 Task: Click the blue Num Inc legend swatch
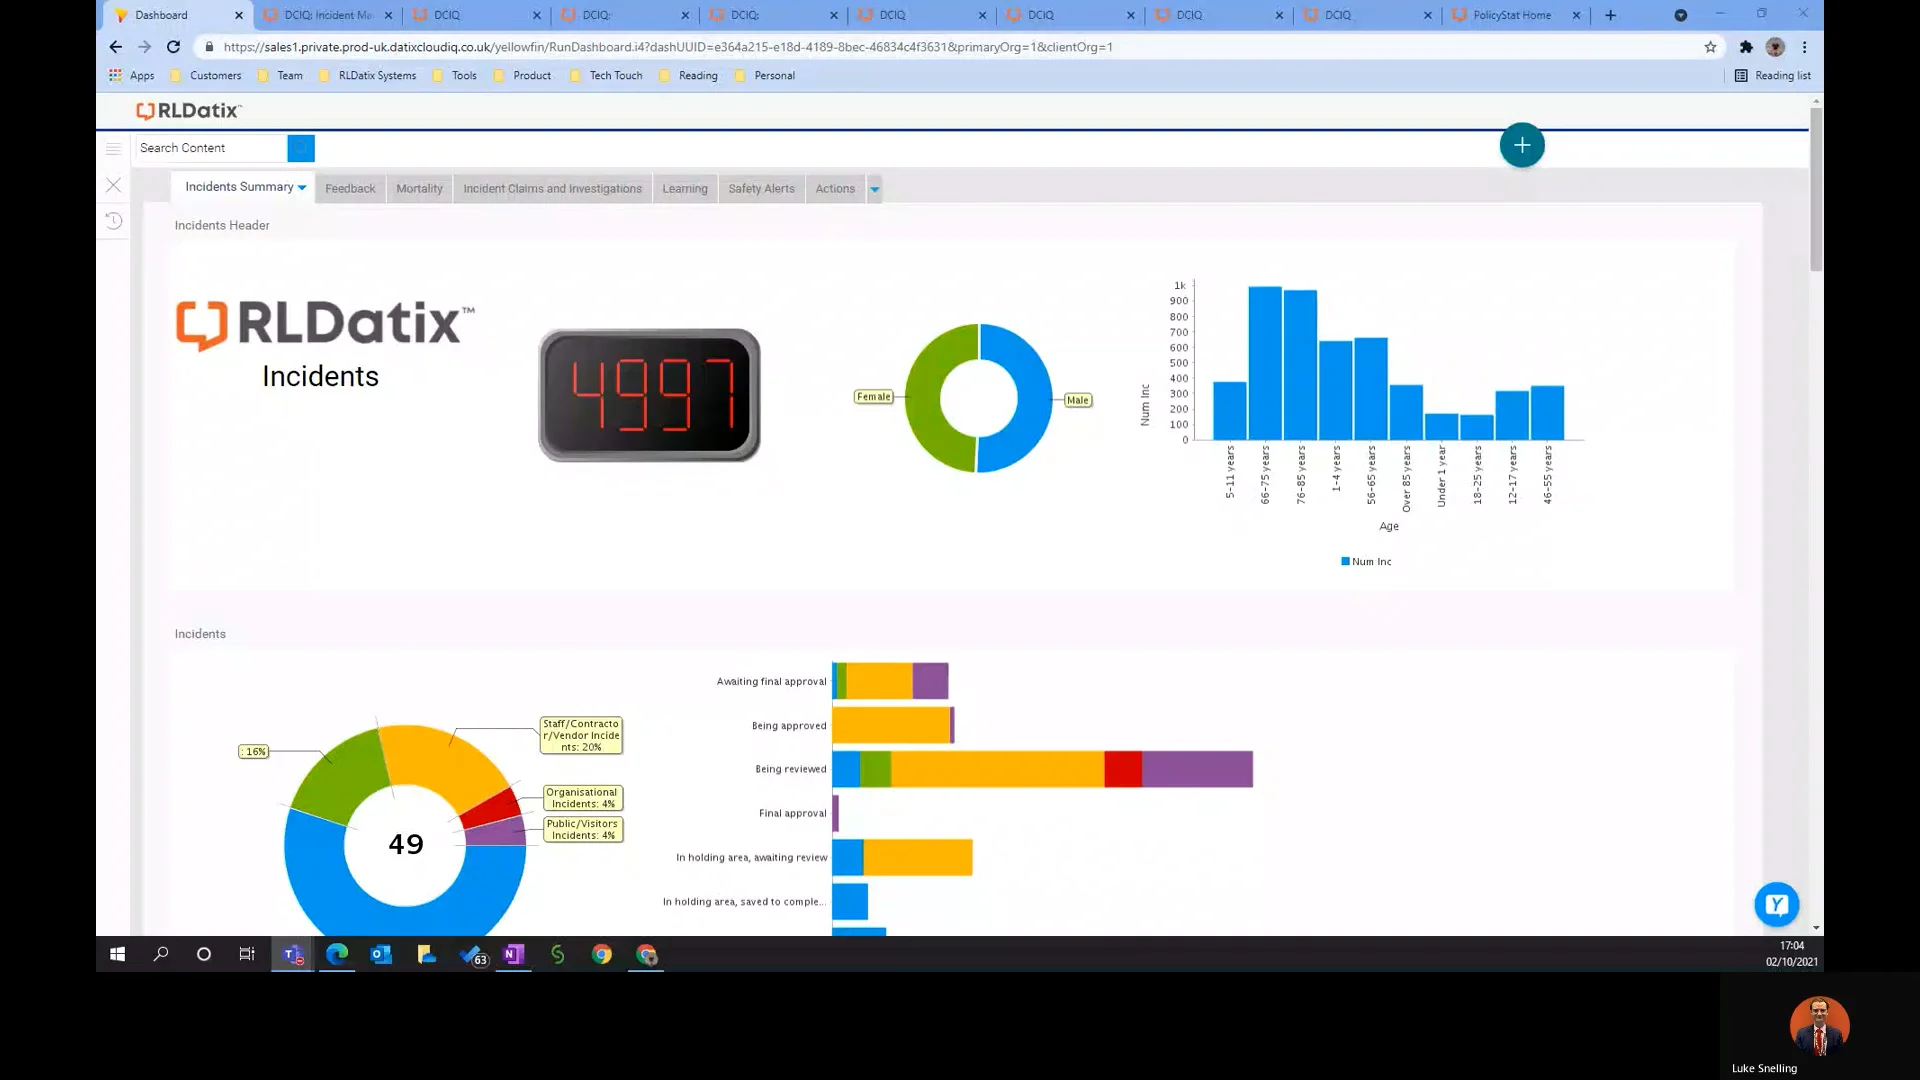pos(1345,561)
